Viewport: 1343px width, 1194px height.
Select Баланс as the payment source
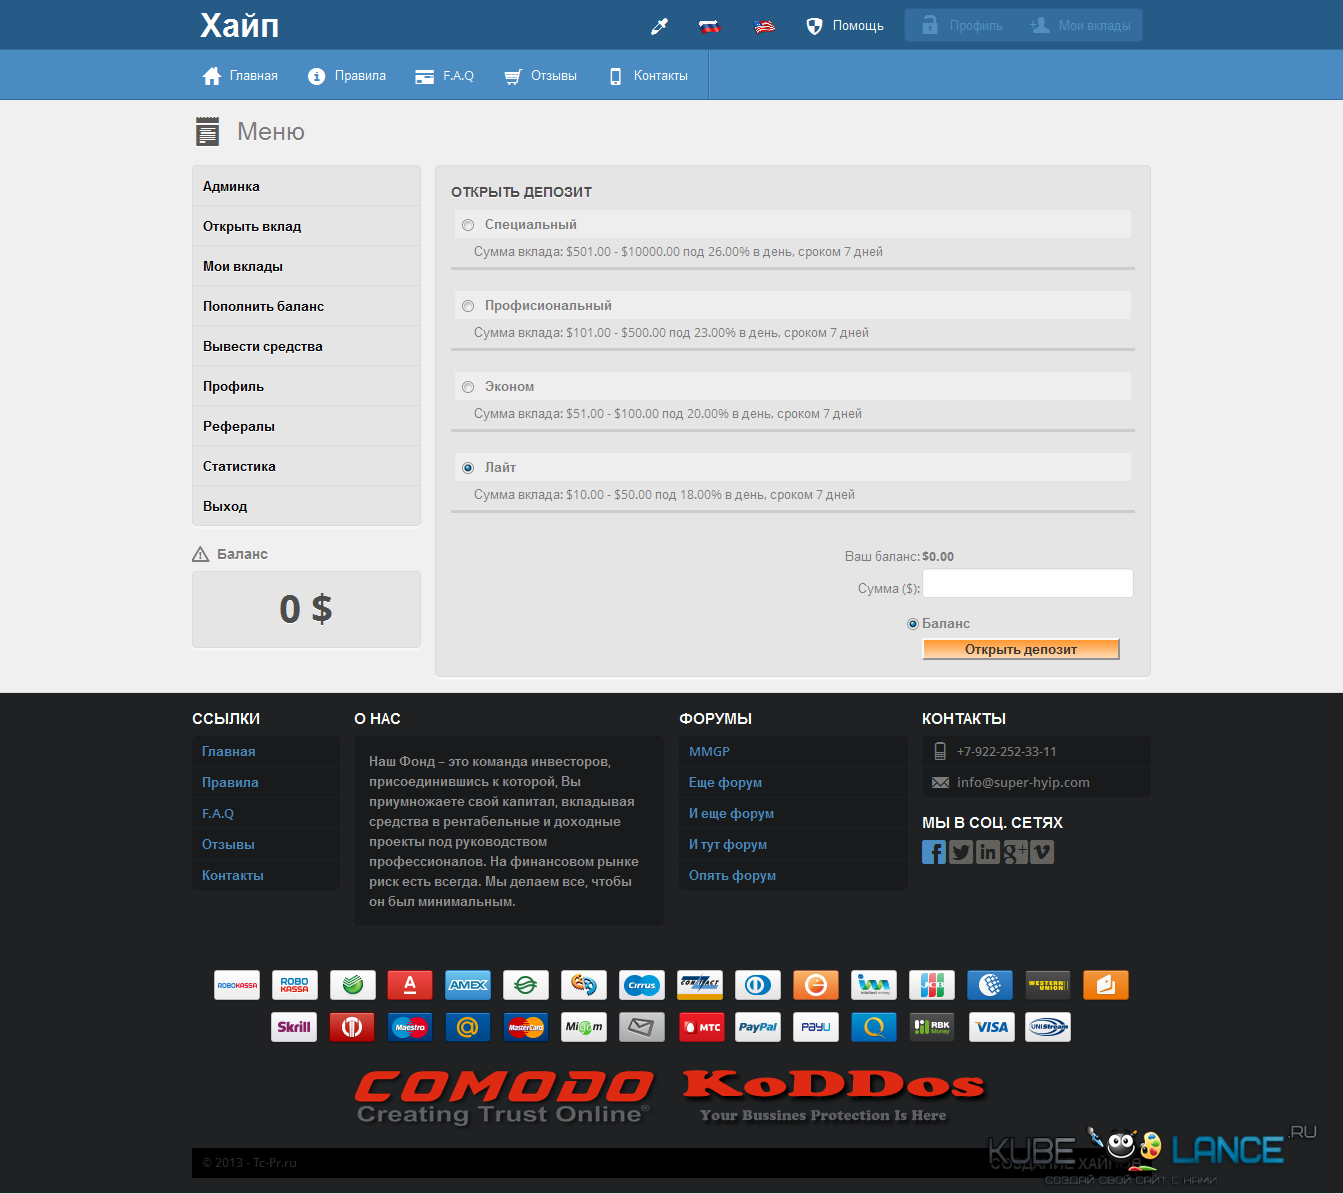[x=912, y=624]
